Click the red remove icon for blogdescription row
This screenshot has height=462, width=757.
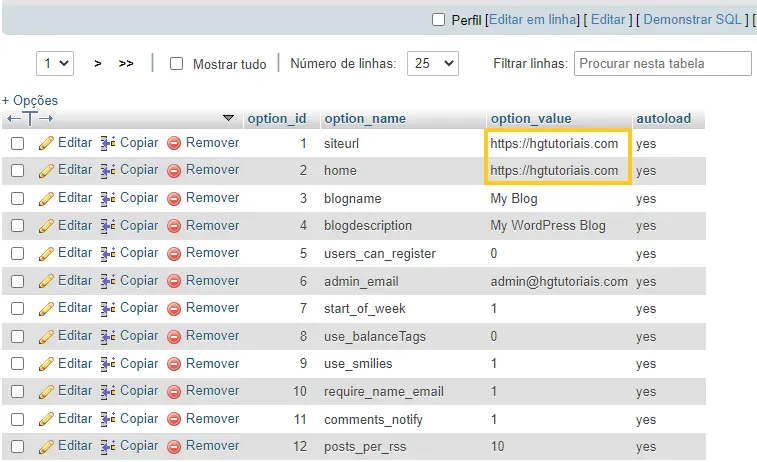click(x=174, y=226)
